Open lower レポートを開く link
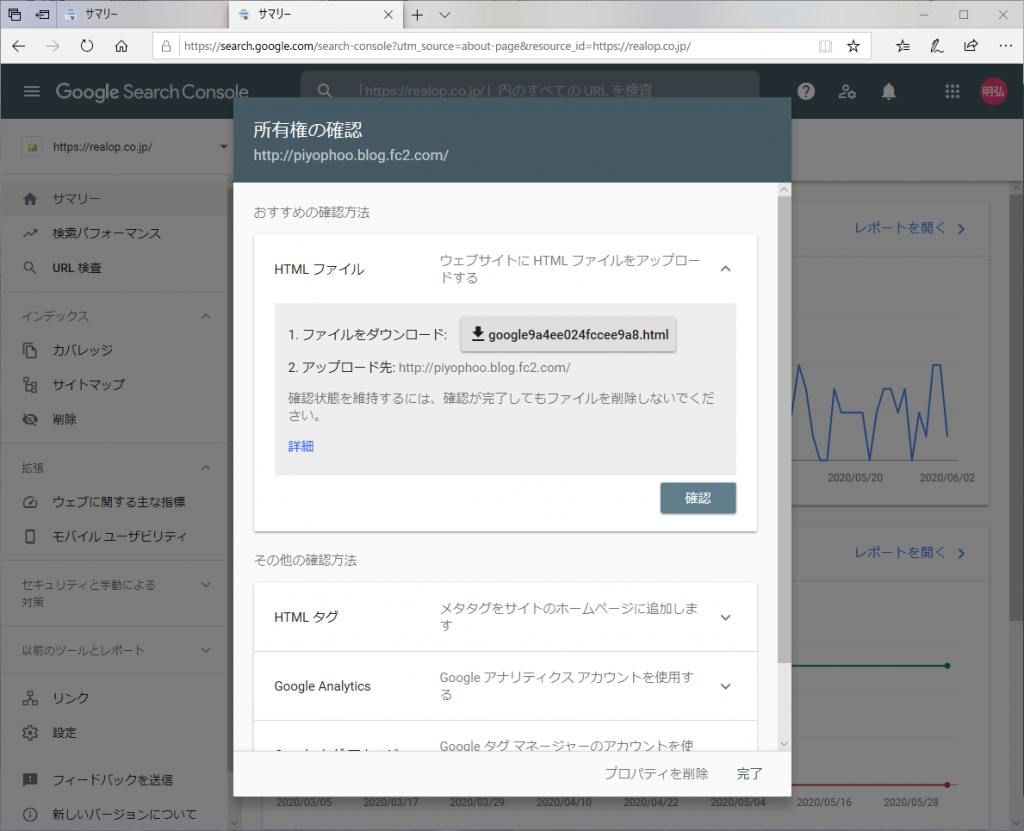 click(x=909, y=553)
